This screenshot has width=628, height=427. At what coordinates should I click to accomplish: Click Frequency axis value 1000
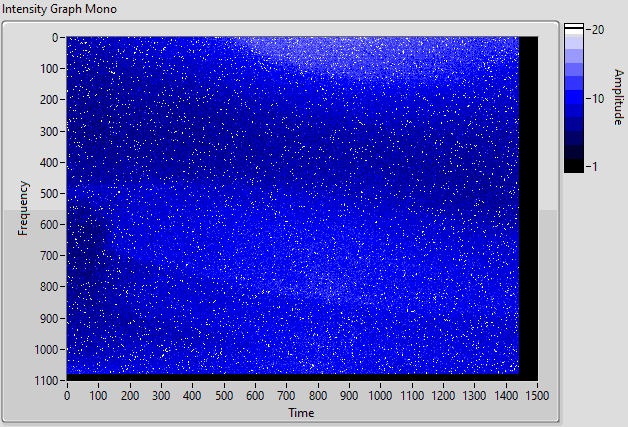[46, 350]
